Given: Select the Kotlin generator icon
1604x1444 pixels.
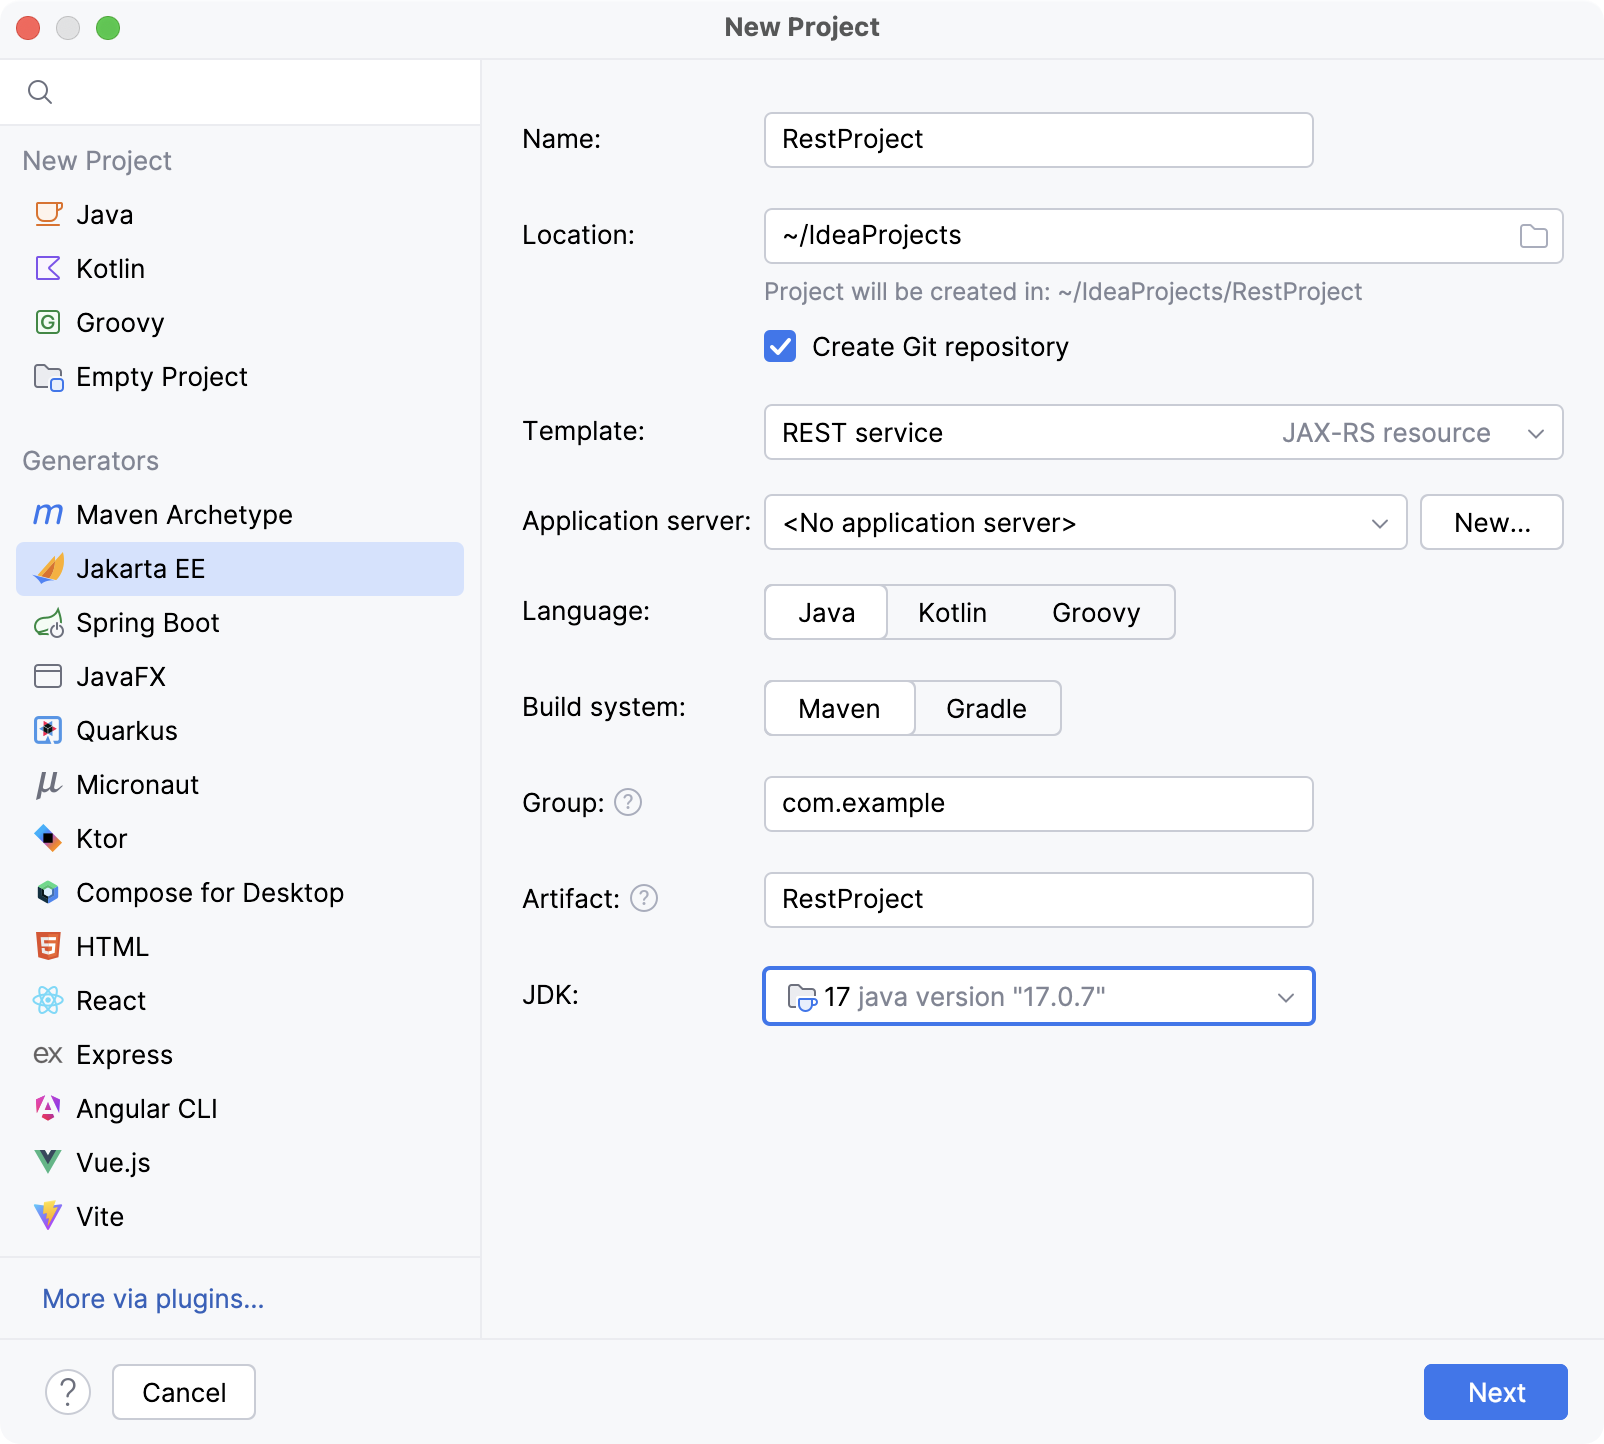Looking at the screenshot, I should [47, 268].
